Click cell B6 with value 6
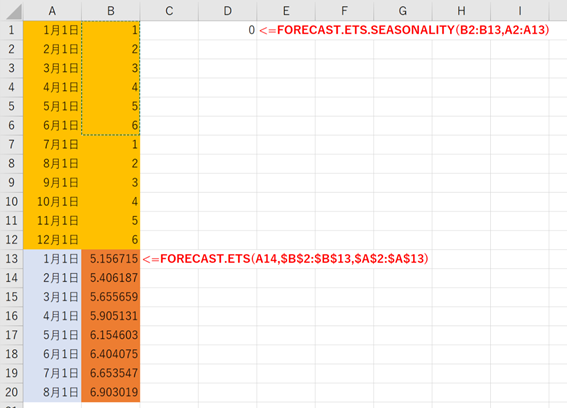 [x=111, y=125]
